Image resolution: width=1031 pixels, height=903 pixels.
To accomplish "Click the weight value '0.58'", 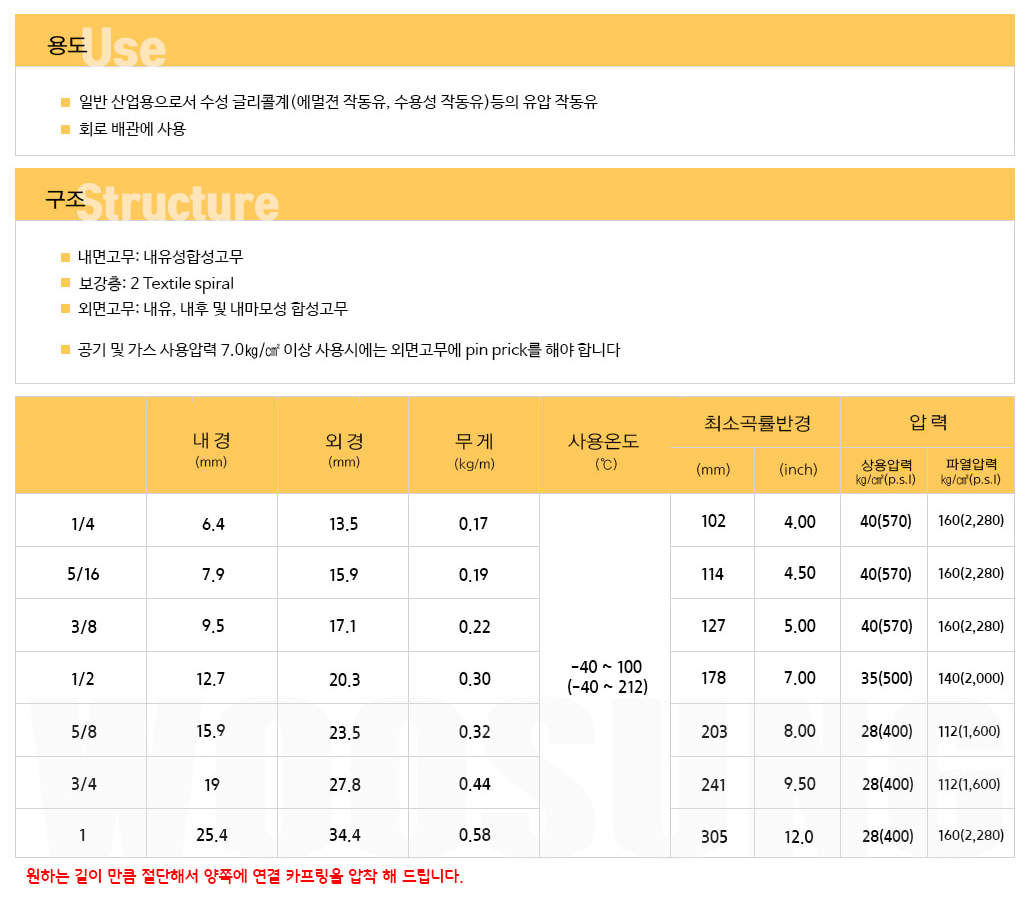I will pos(475,835).
